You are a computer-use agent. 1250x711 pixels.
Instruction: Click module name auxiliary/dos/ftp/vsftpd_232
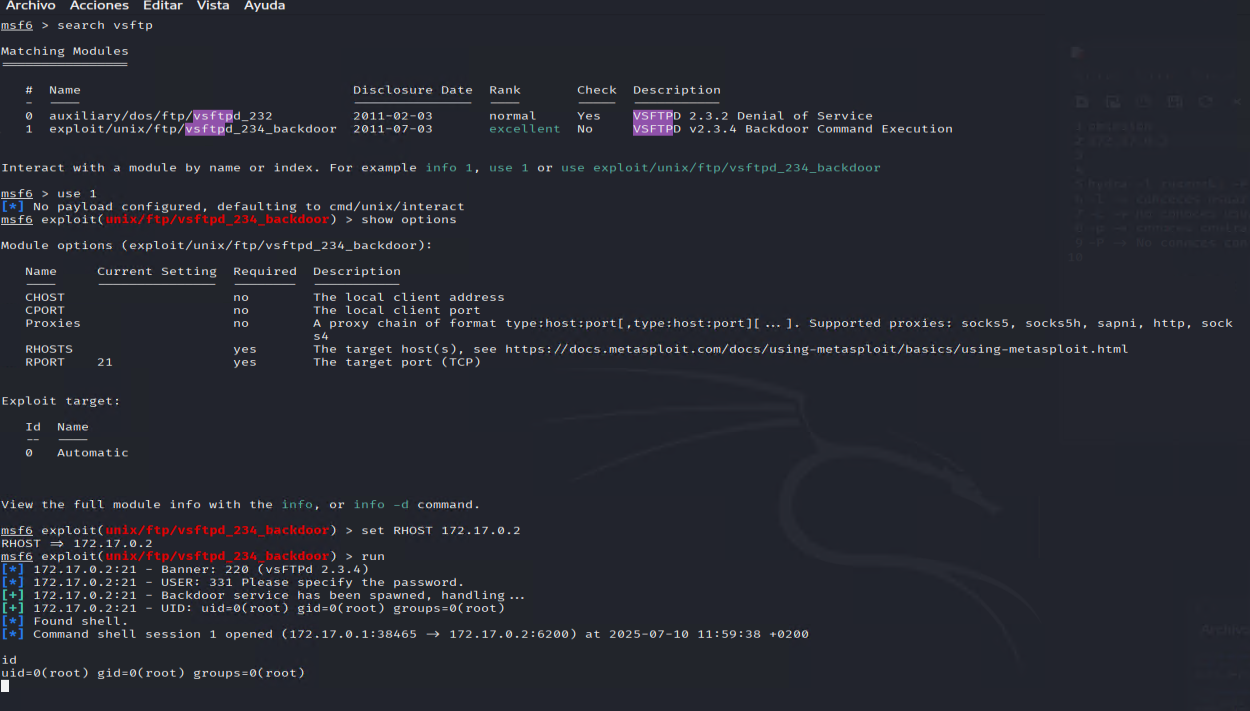161,116
